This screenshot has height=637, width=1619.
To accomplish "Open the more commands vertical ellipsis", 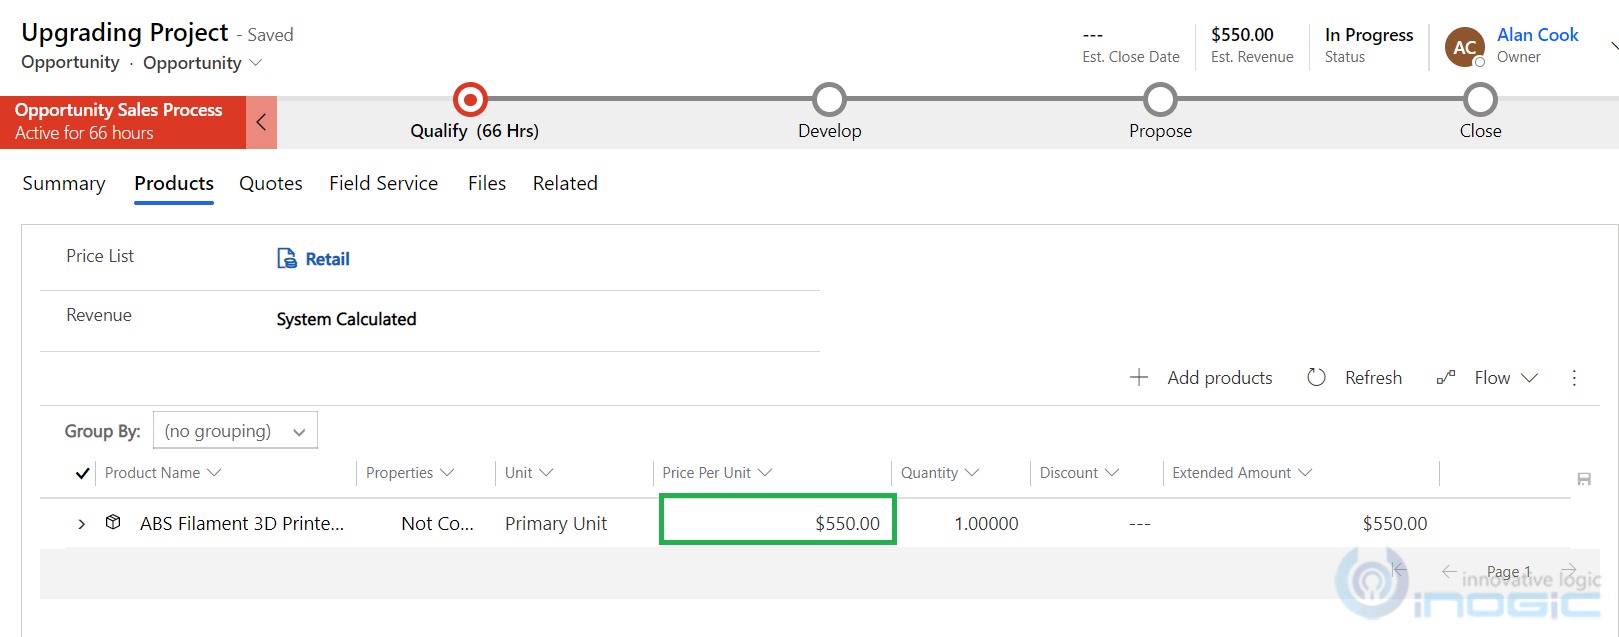I will pos(1574,378).
